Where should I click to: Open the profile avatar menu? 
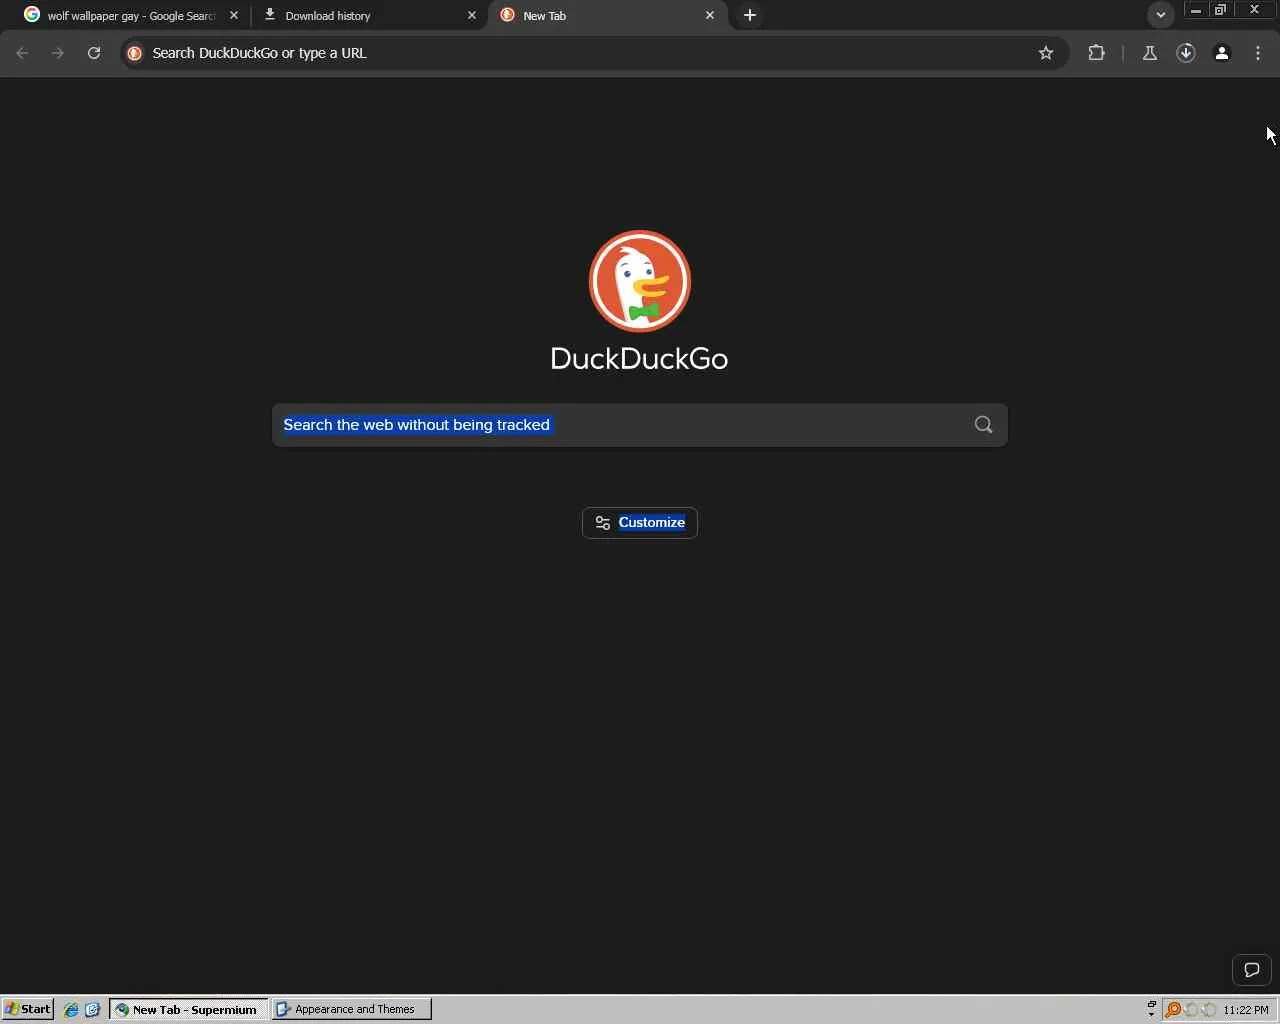coord(1222,53)
